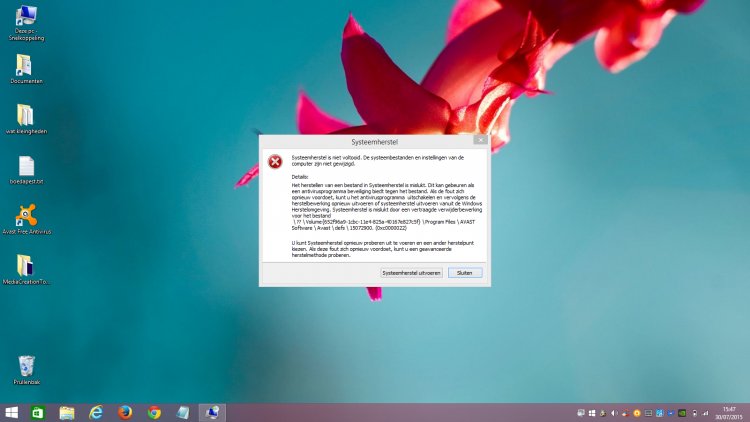The image size is (750, 422).
Task: Launch Google Chrome from taskbar
Action: click(154, 412)
